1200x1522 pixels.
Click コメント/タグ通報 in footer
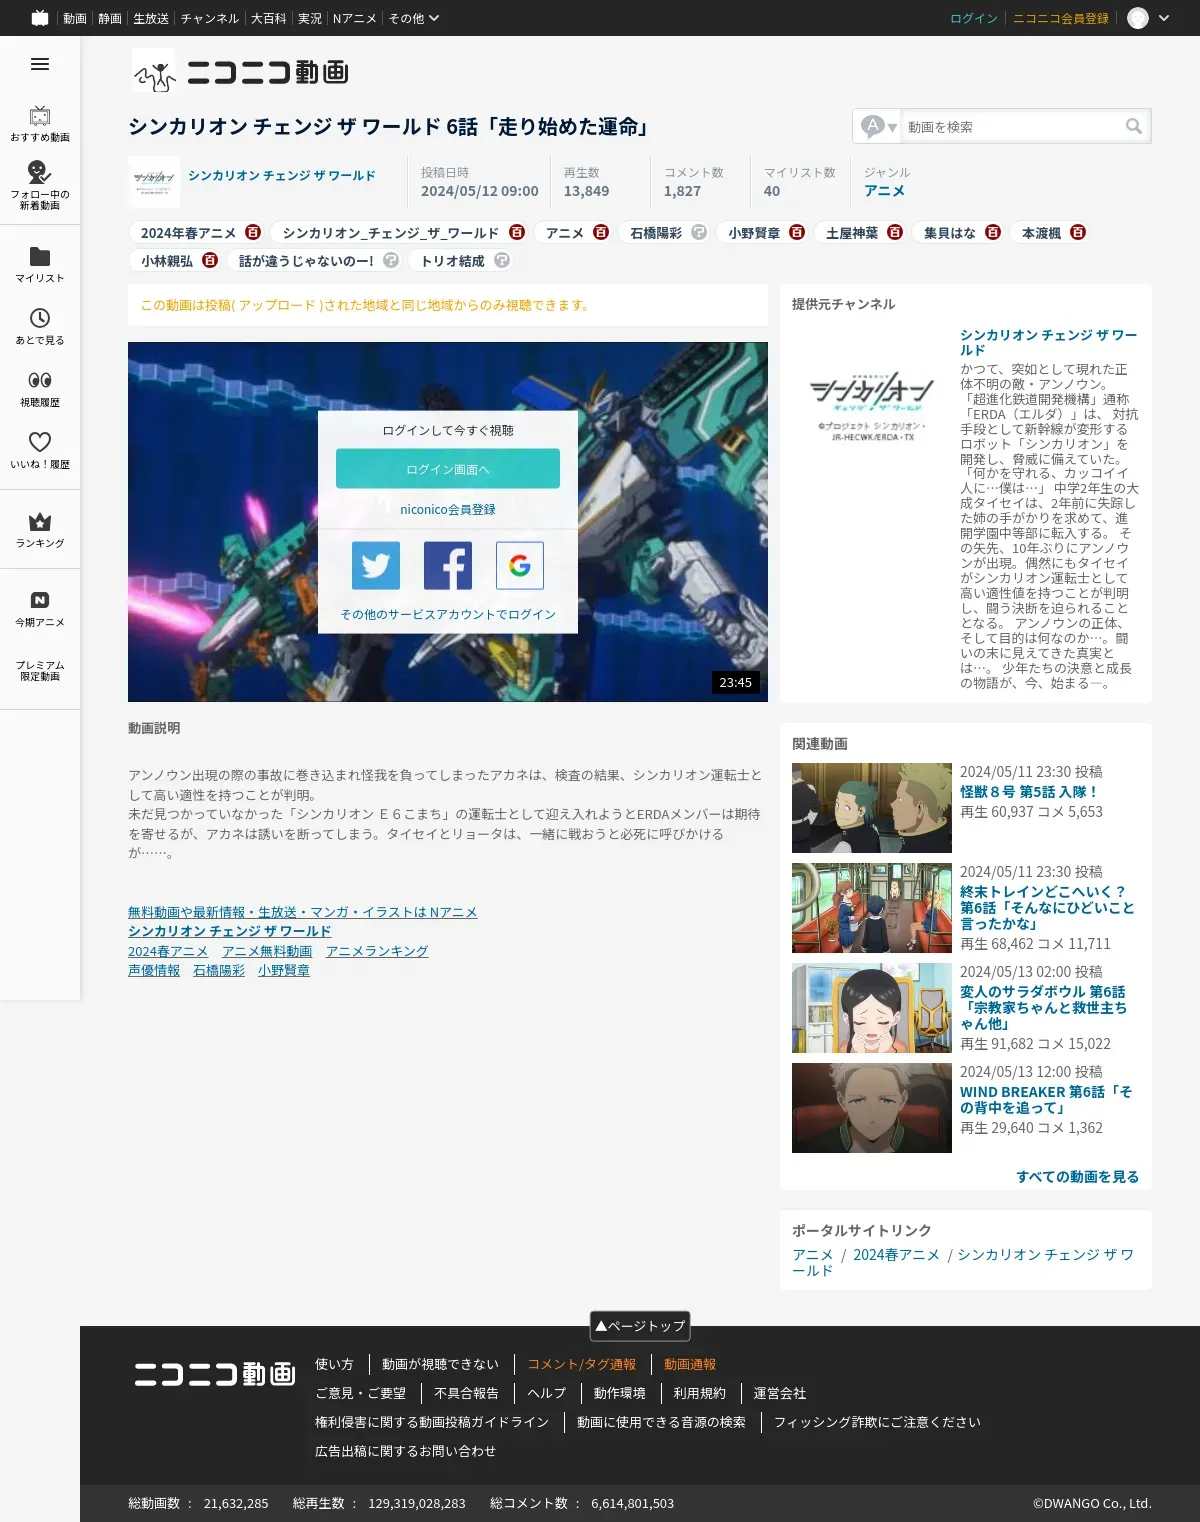pyautogui.click(x=582, y=1364)
